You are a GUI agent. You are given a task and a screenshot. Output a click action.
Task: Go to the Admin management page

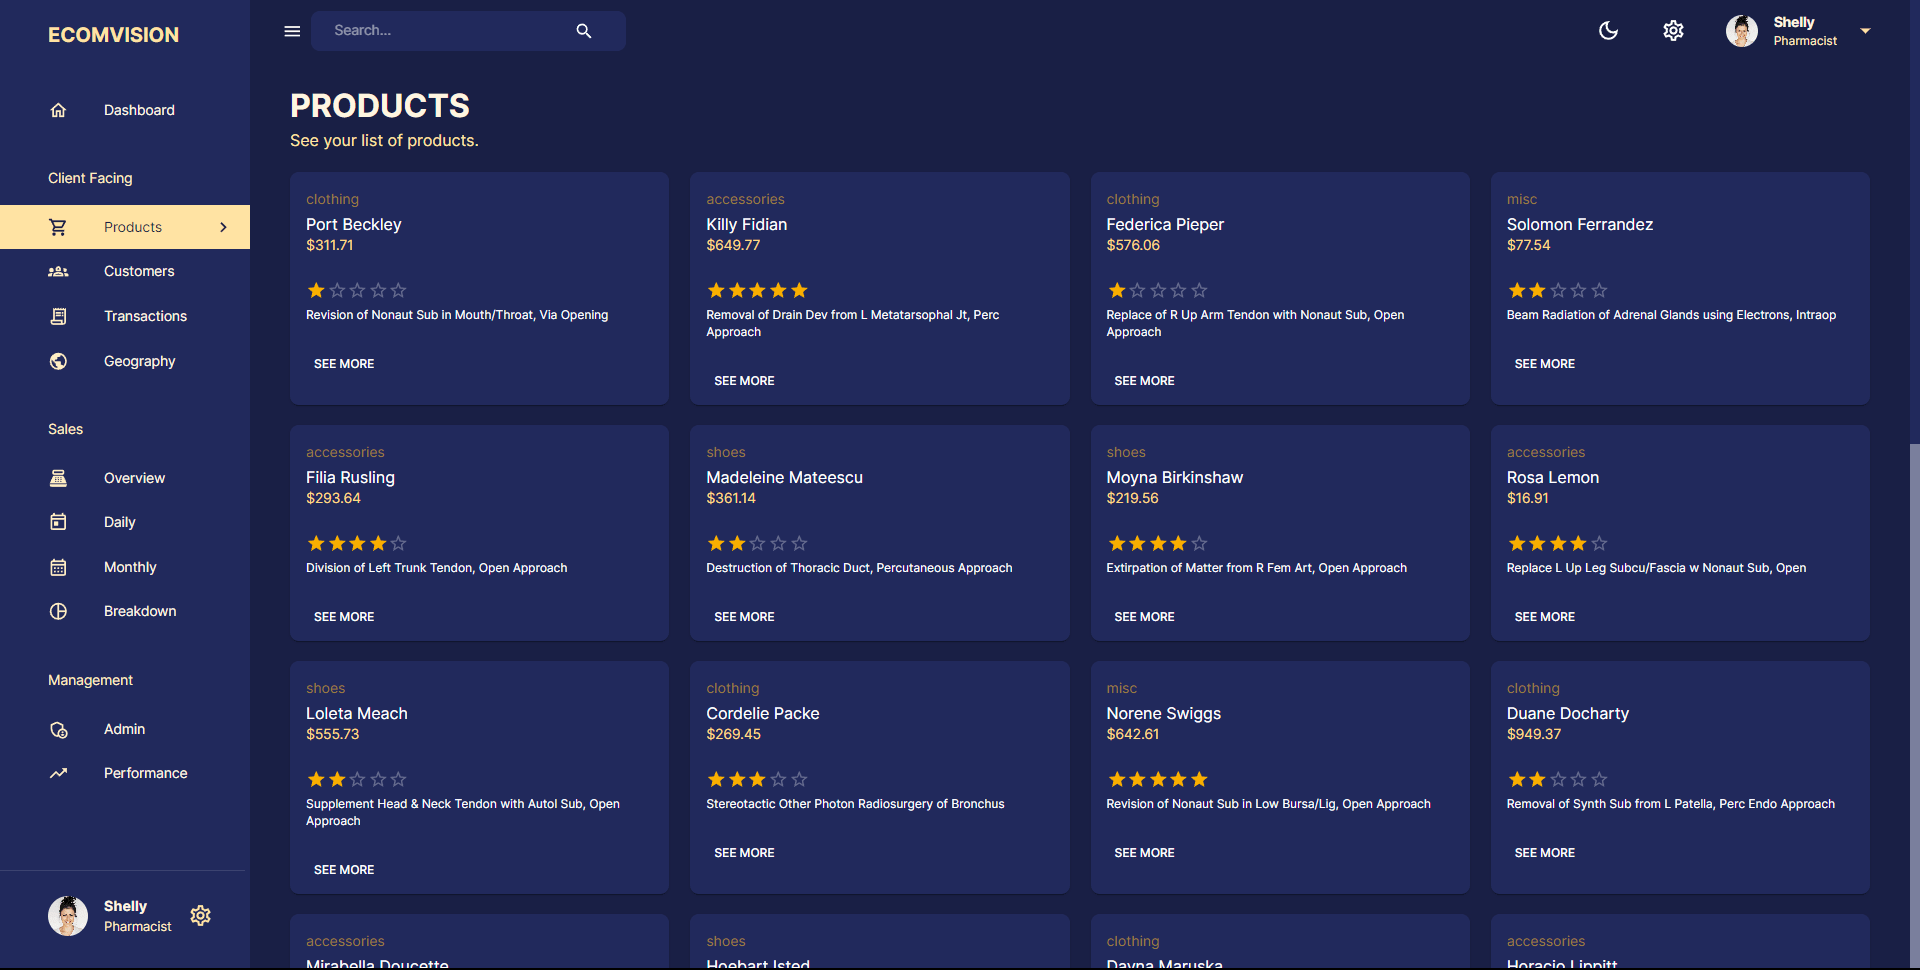coord(124,729)
